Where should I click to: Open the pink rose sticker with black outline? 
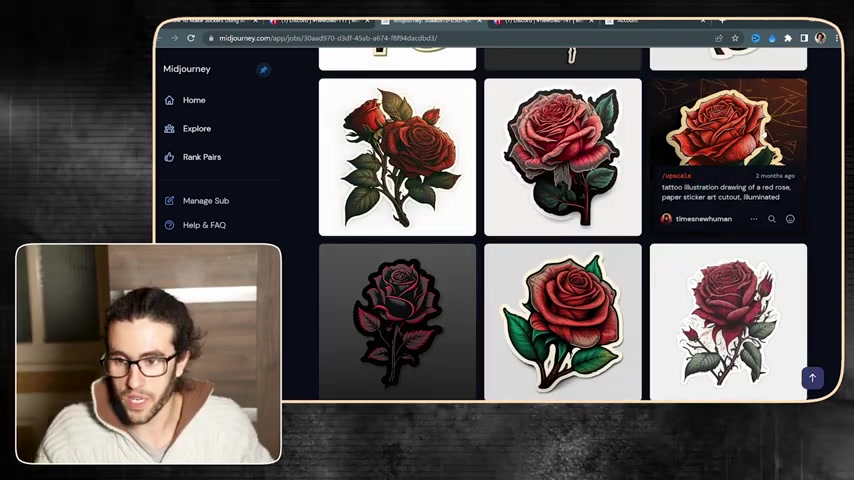[563, 157]
